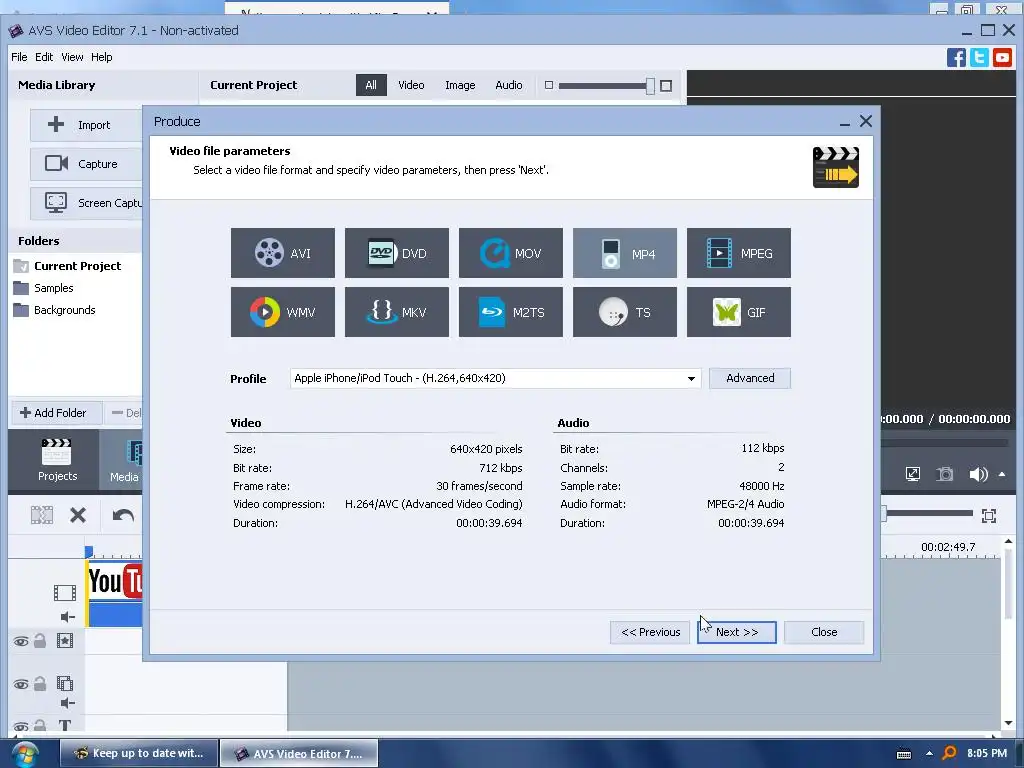Switch to the Video media filter tab
Image resolution: width=1024 pixels, height=768 pixels.
click(411, 85)
